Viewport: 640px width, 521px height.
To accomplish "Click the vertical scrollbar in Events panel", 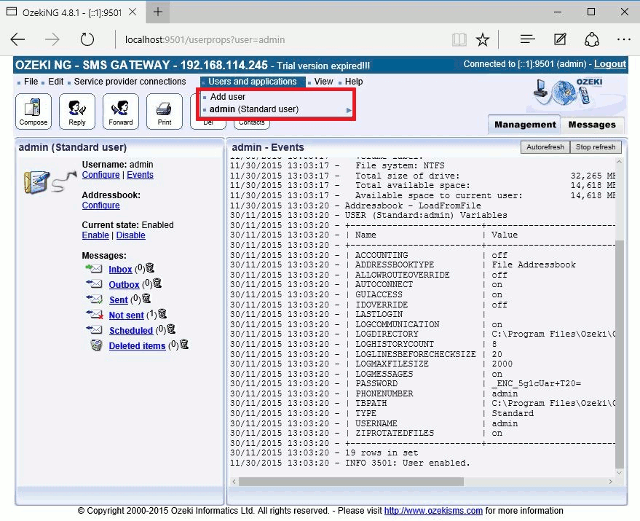I will [x=619, y=354].
